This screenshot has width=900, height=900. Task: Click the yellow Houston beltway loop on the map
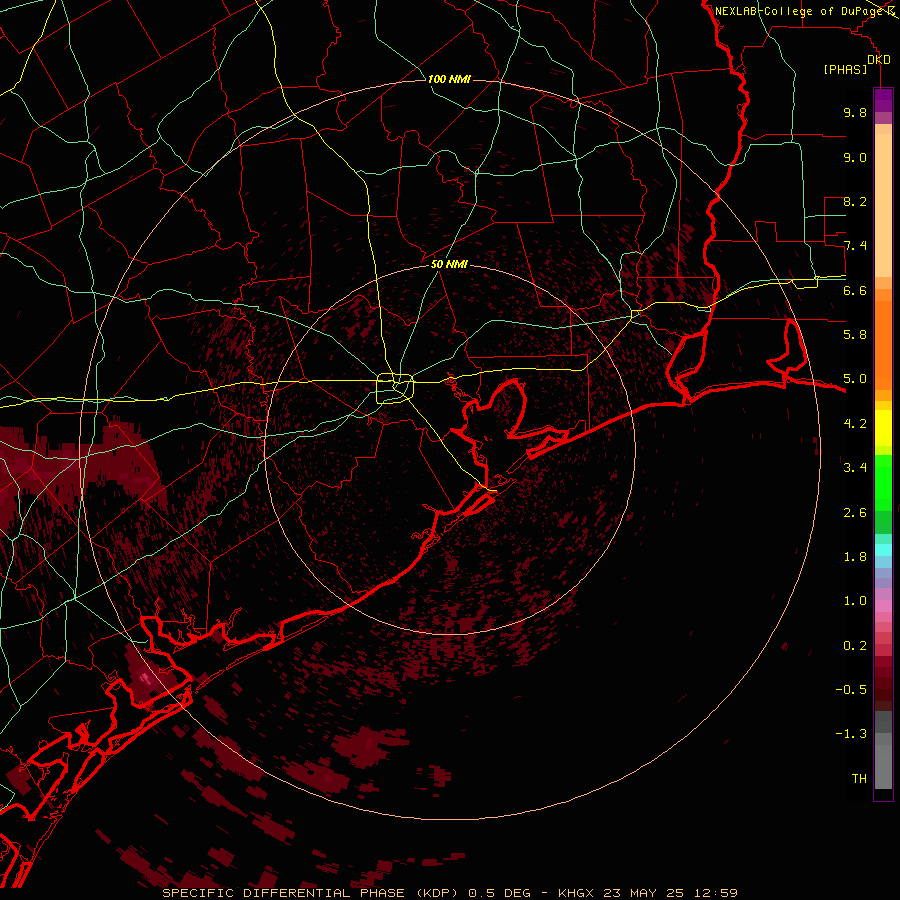coord(395,389)
